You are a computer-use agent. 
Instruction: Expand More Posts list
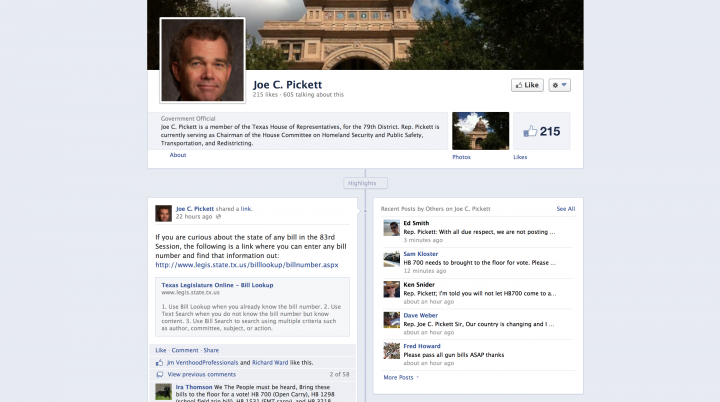[401, 377]
